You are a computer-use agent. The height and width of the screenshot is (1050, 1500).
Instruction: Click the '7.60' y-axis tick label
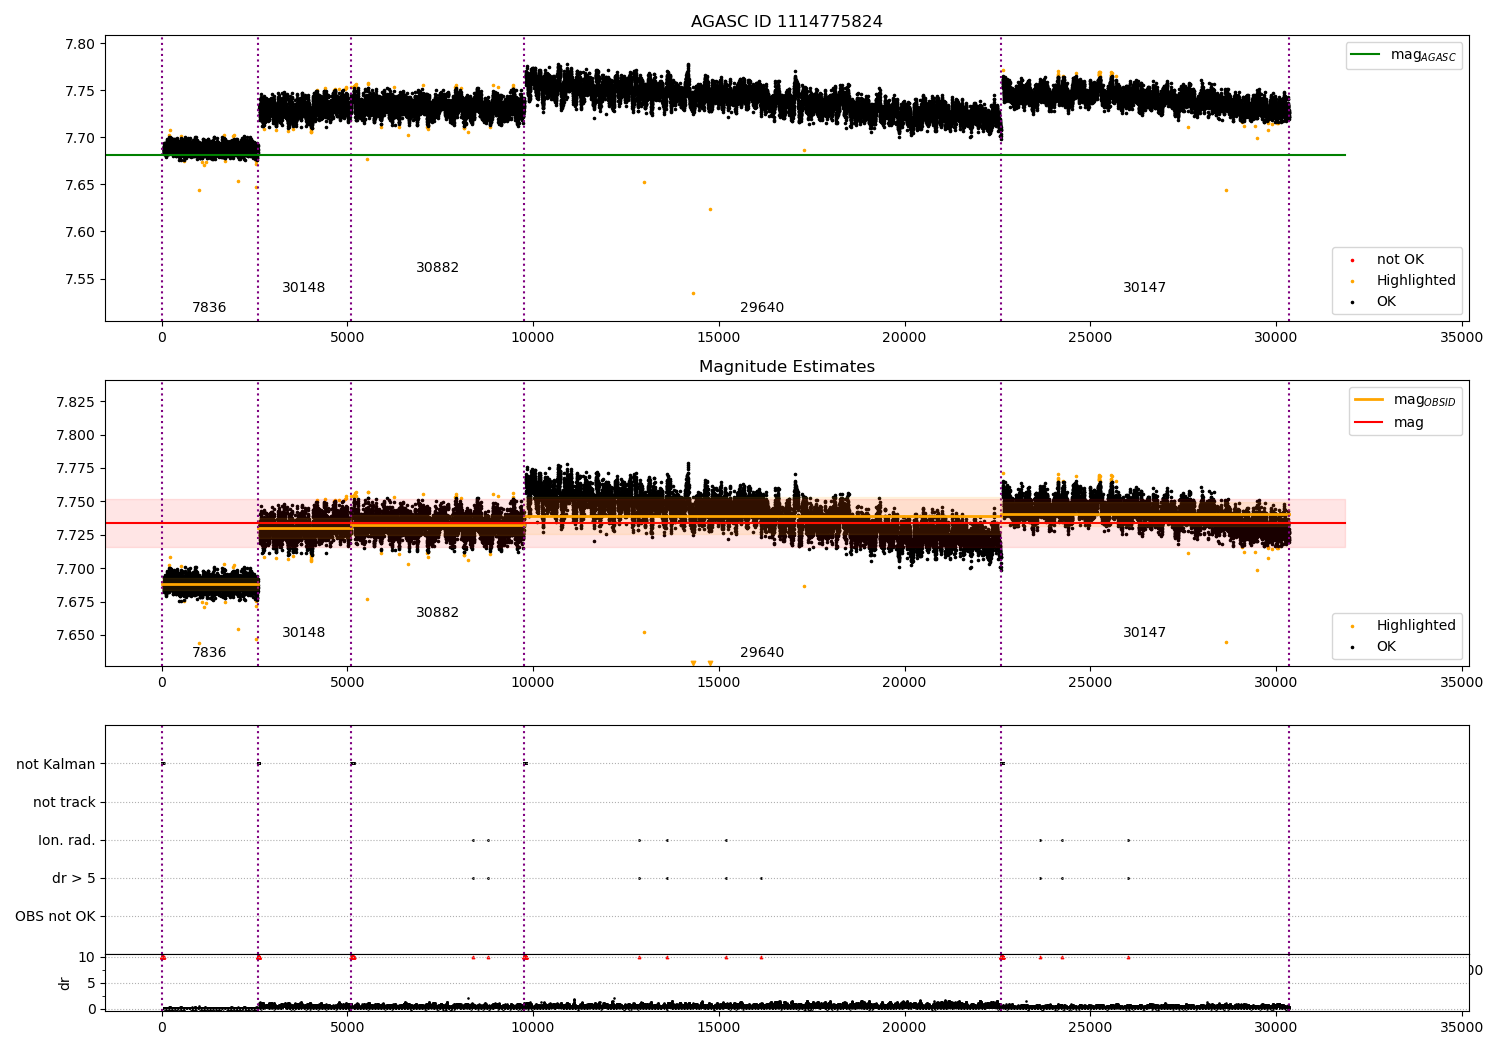click(81, 233)
